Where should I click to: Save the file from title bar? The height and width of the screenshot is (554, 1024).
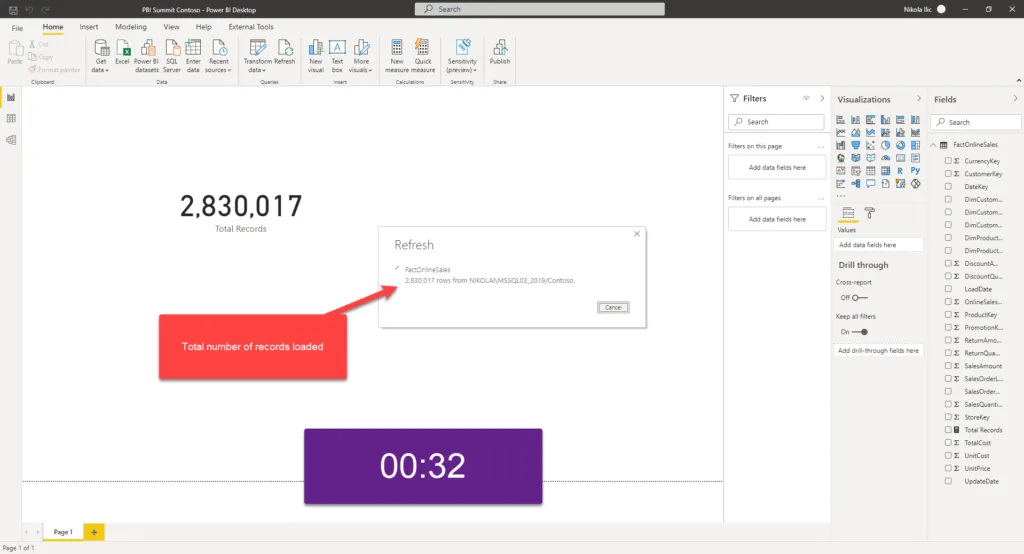(12, 10)
